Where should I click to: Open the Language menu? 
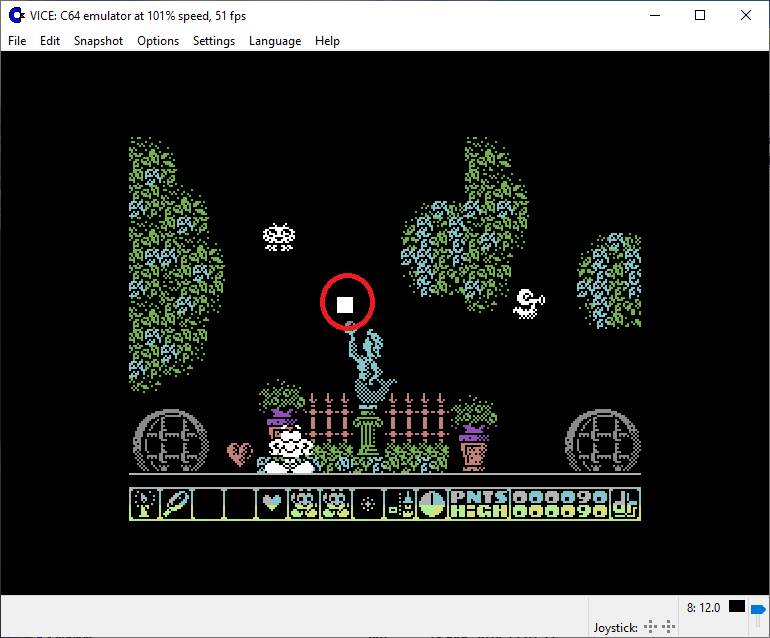click(x=275, y=41)
